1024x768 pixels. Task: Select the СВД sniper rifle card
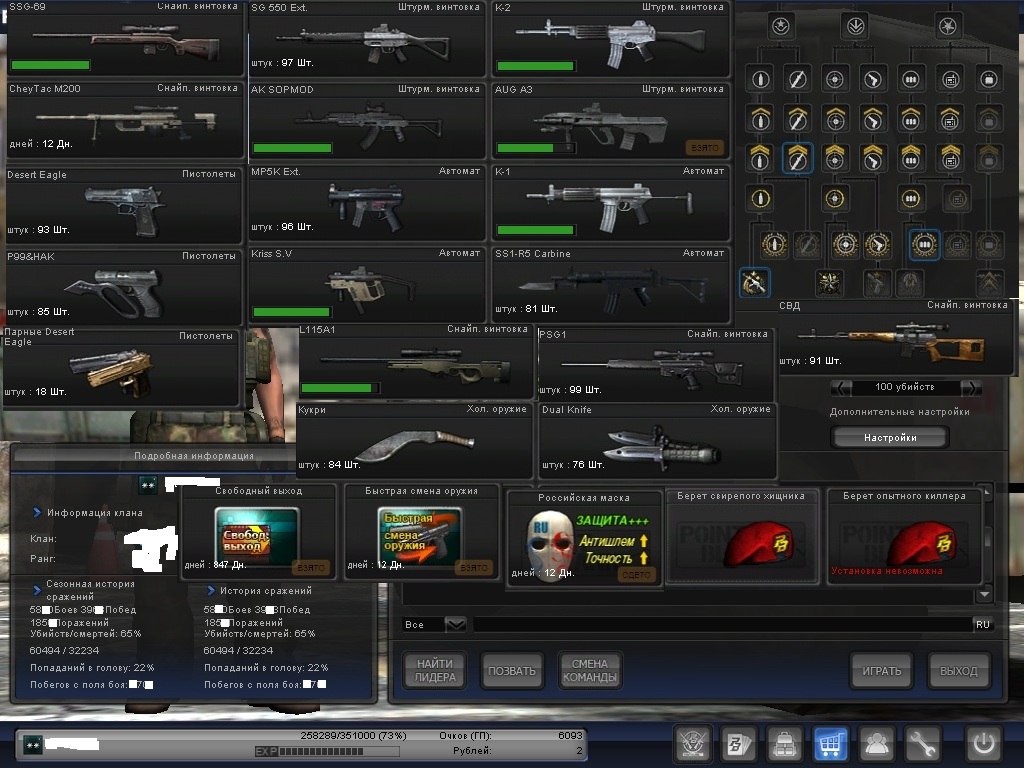tap(895, 337)
